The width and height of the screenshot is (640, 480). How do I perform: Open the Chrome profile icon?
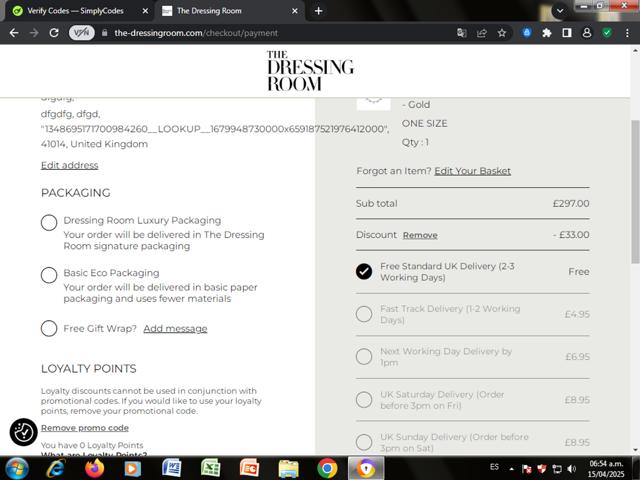pyautogui.click(x=587, y=33)
